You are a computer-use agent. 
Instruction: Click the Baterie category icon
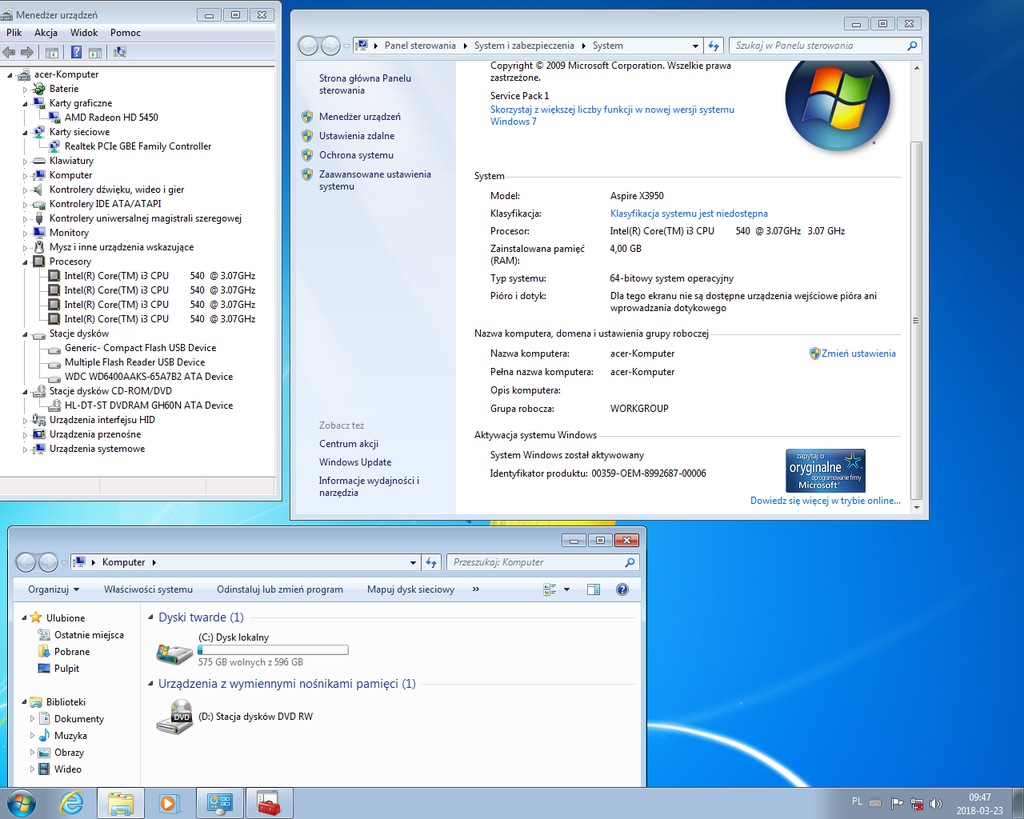pos(39,89)
